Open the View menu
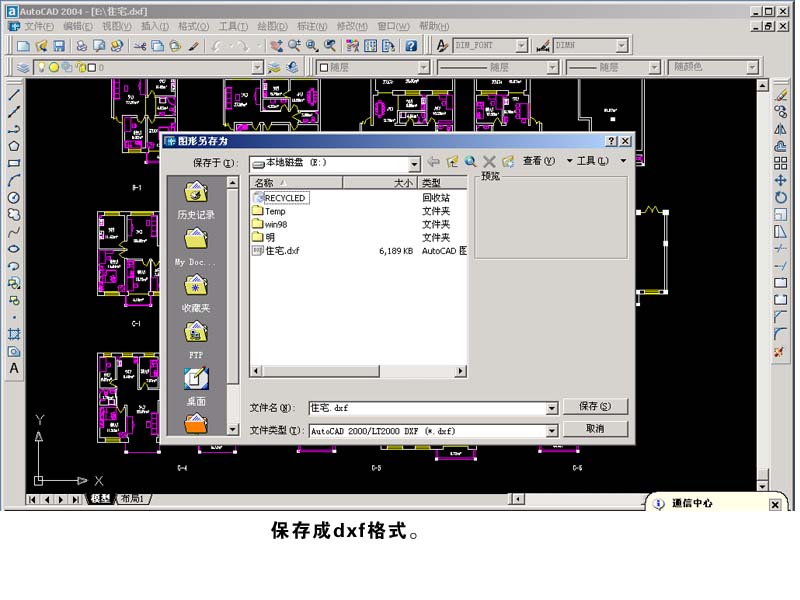Viewport: 800px width, 600px height. click(117, 26)
